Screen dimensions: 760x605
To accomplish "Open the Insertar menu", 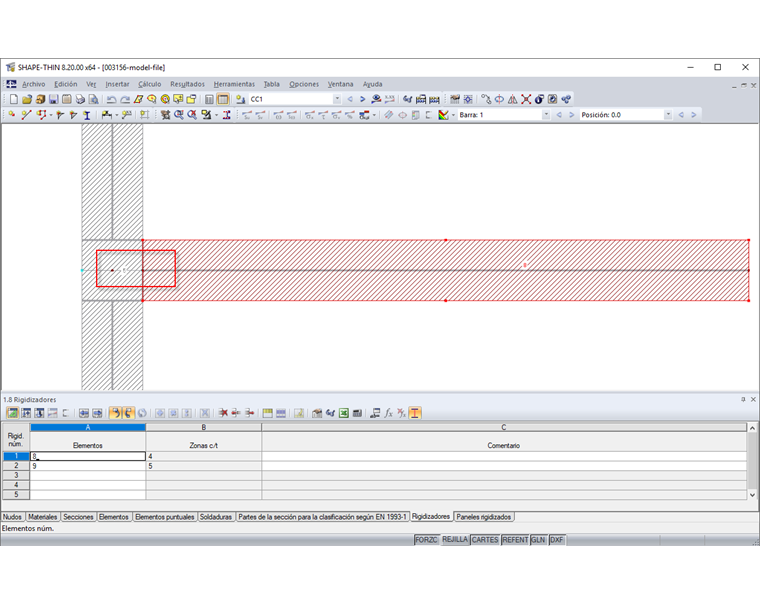I will point(117,84).
